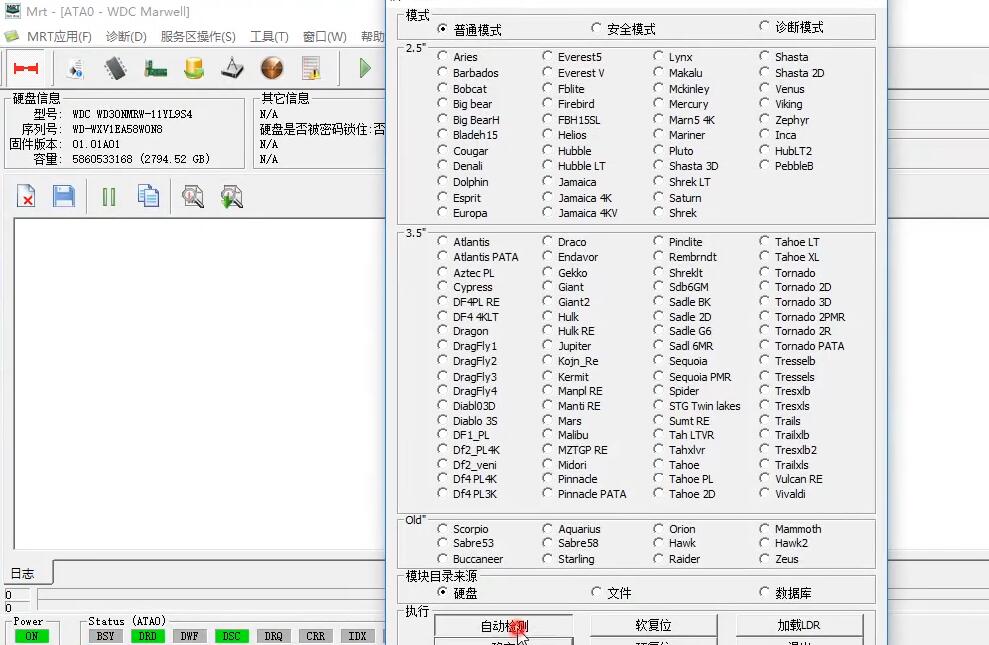
Task: Click the magnifier search document icon
Action: tap(192, 196)
